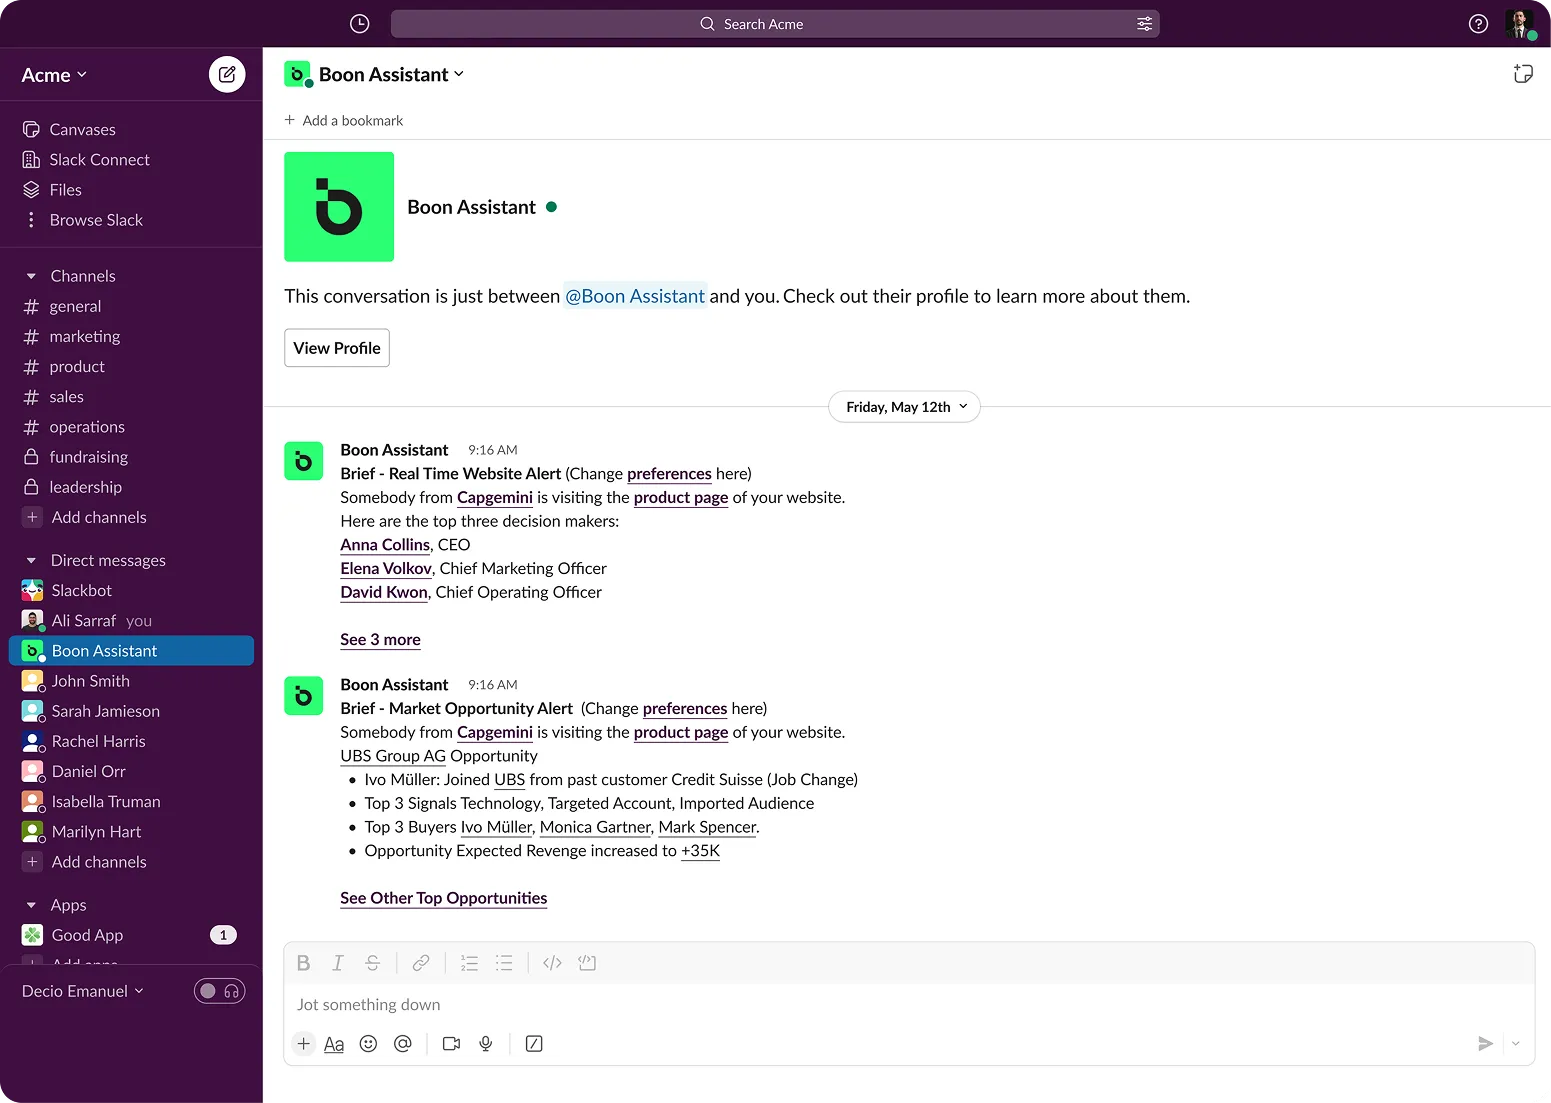Open the Friday, May 12th date picker
The image size is (1551, 1103).
click(904, 407)
